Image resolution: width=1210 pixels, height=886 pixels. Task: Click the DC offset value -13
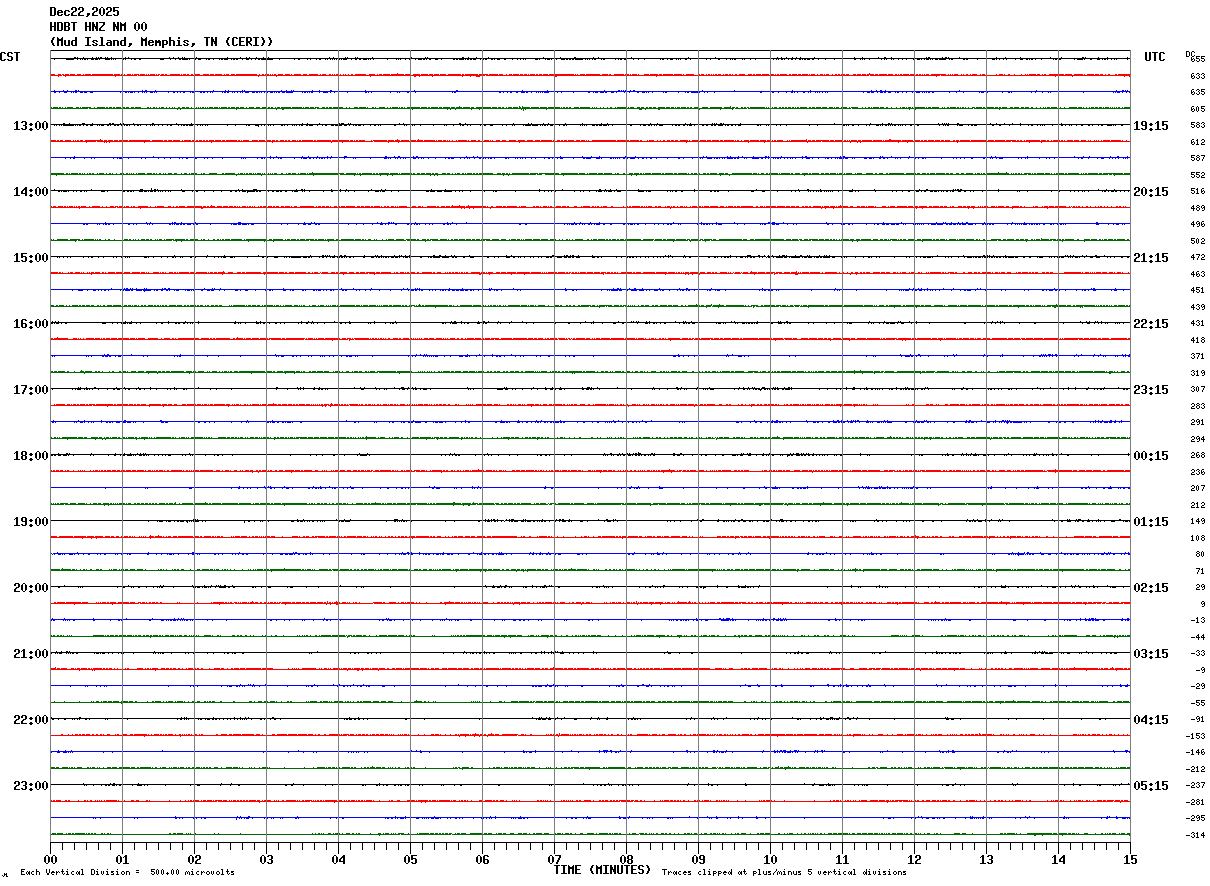(x=1198, y=621)
